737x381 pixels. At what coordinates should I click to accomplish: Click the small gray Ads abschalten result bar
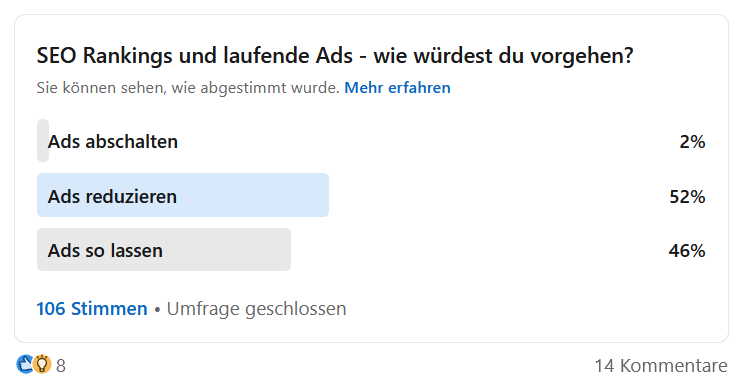click(x=43, y=140)
